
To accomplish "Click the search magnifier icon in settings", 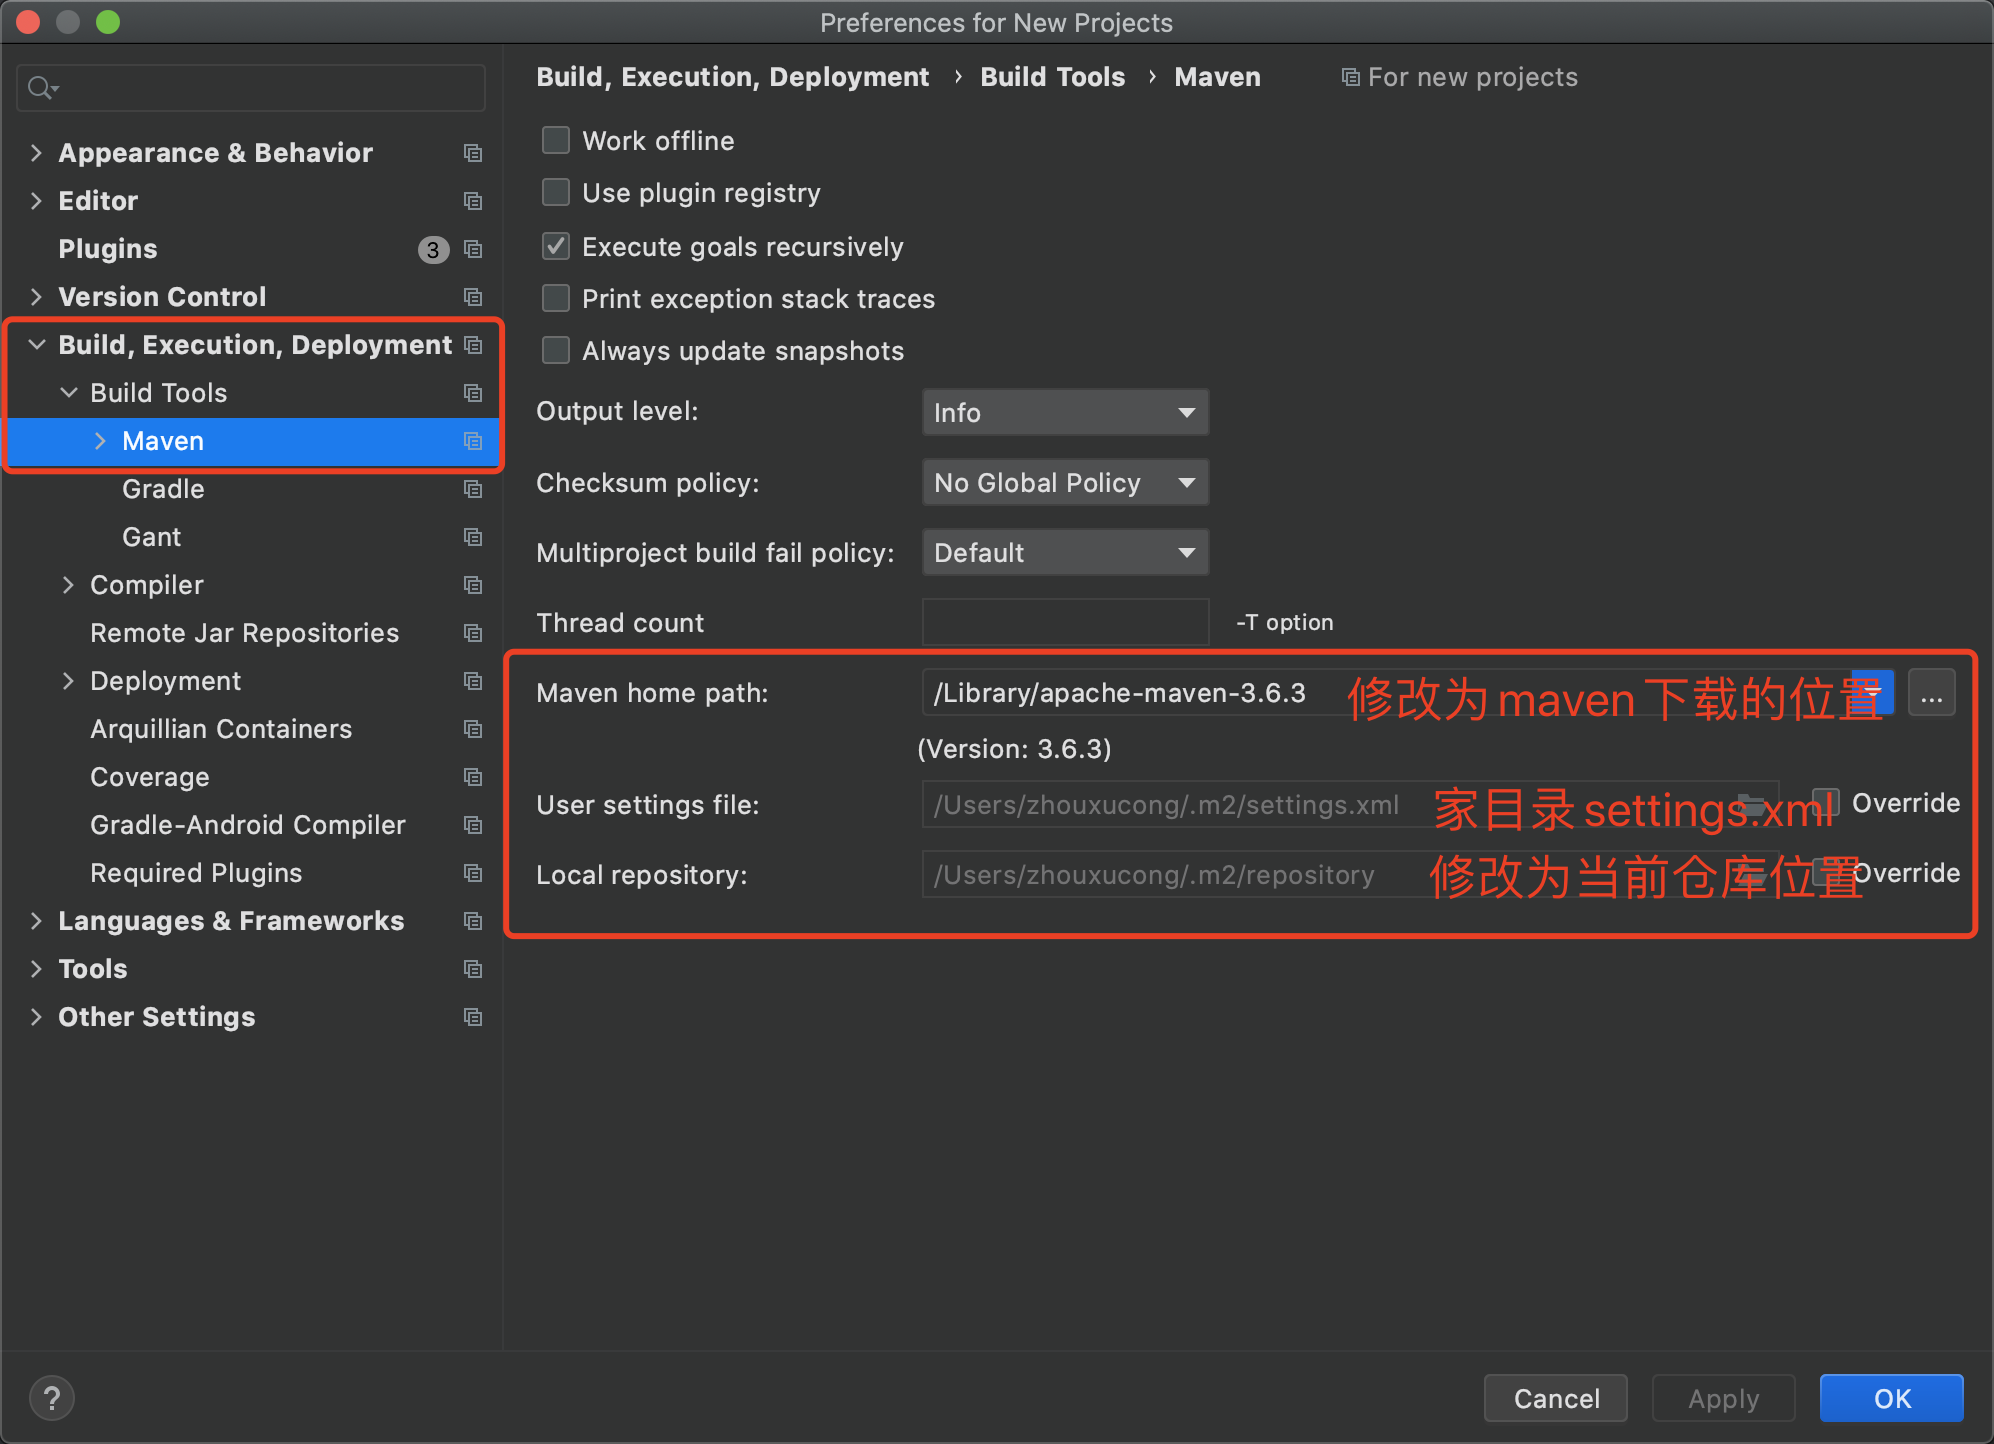I will (x=42, y=88).
